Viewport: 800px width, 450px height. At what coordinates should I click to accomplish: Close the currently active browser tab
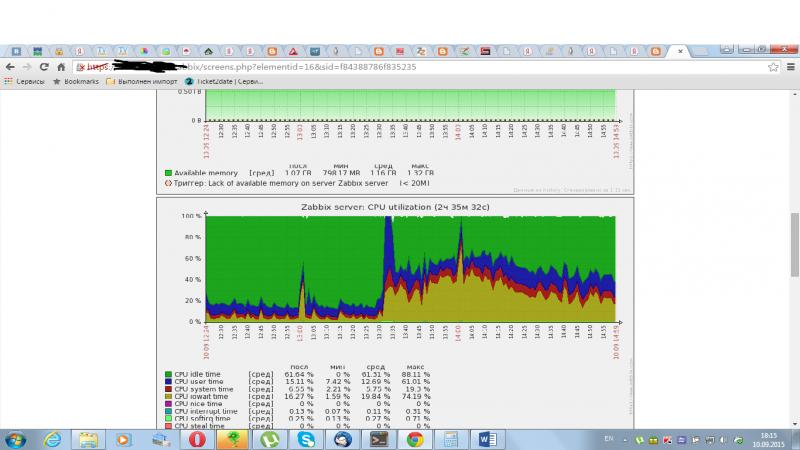(681, 50)
